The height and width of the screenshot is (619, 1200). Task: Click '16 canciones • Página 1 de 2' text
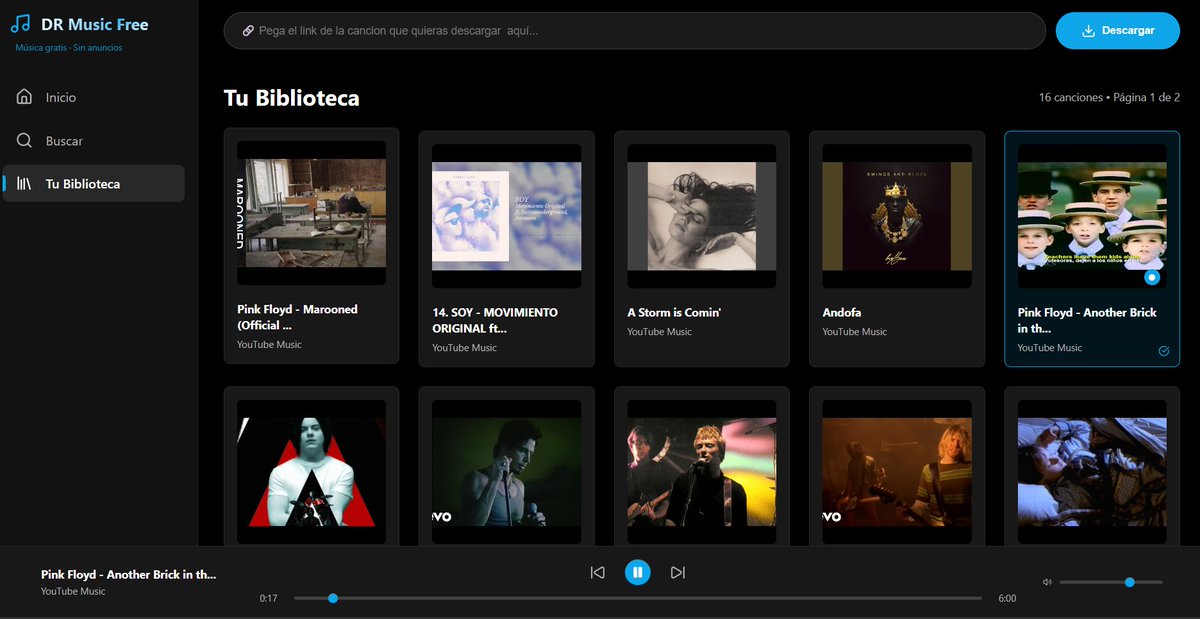(x=1109, y=97)
